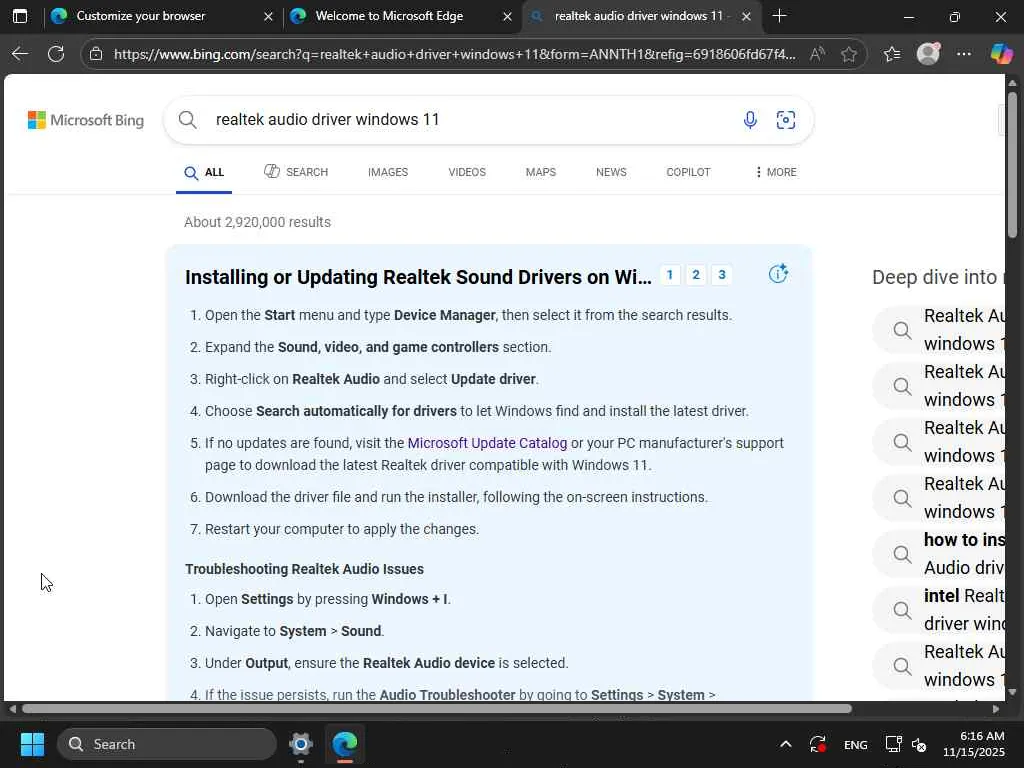This screenshot has width=1024, height=768.
Task: Open the Microsoft Update Catalog link
Action: (487, 443)
